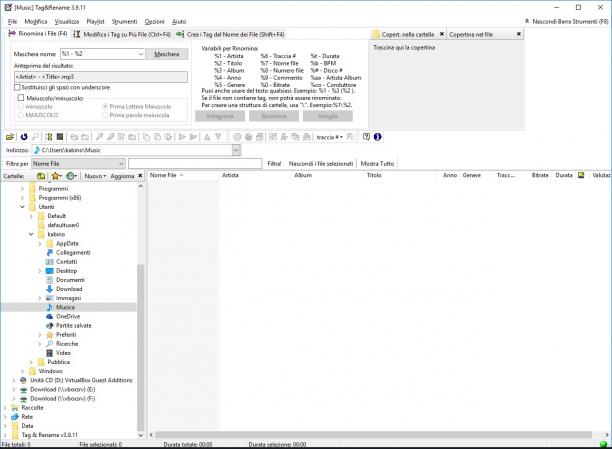Select the MAIUSCOLO radio button
The width and height of the screenshot is (612, 449).
tap(21, 115)
